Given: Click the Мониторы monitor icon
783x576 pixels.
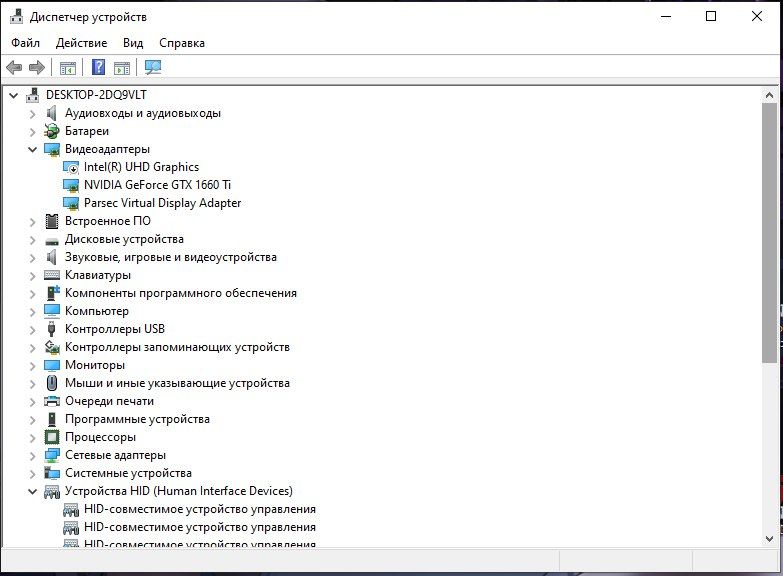Looking at the screenshot, I should pyautogui.click(x=52, y=365).
